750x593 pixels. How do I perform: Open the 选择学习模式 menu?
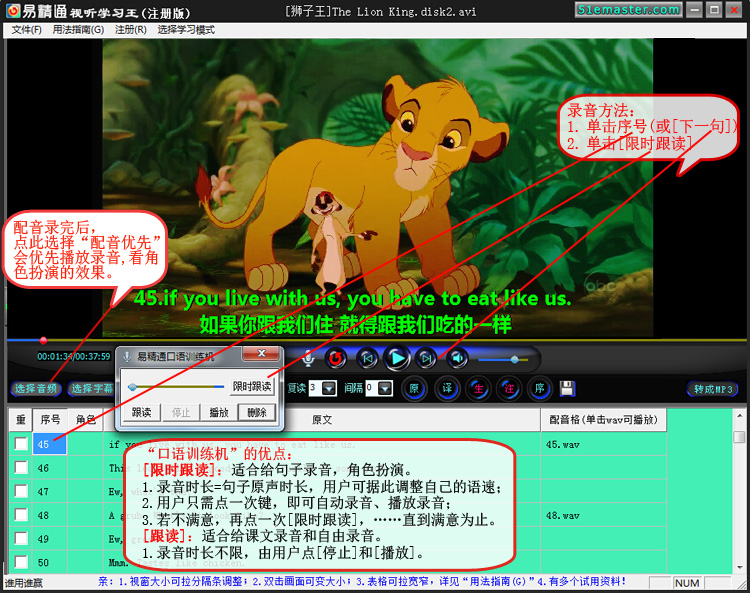point(186,30)
